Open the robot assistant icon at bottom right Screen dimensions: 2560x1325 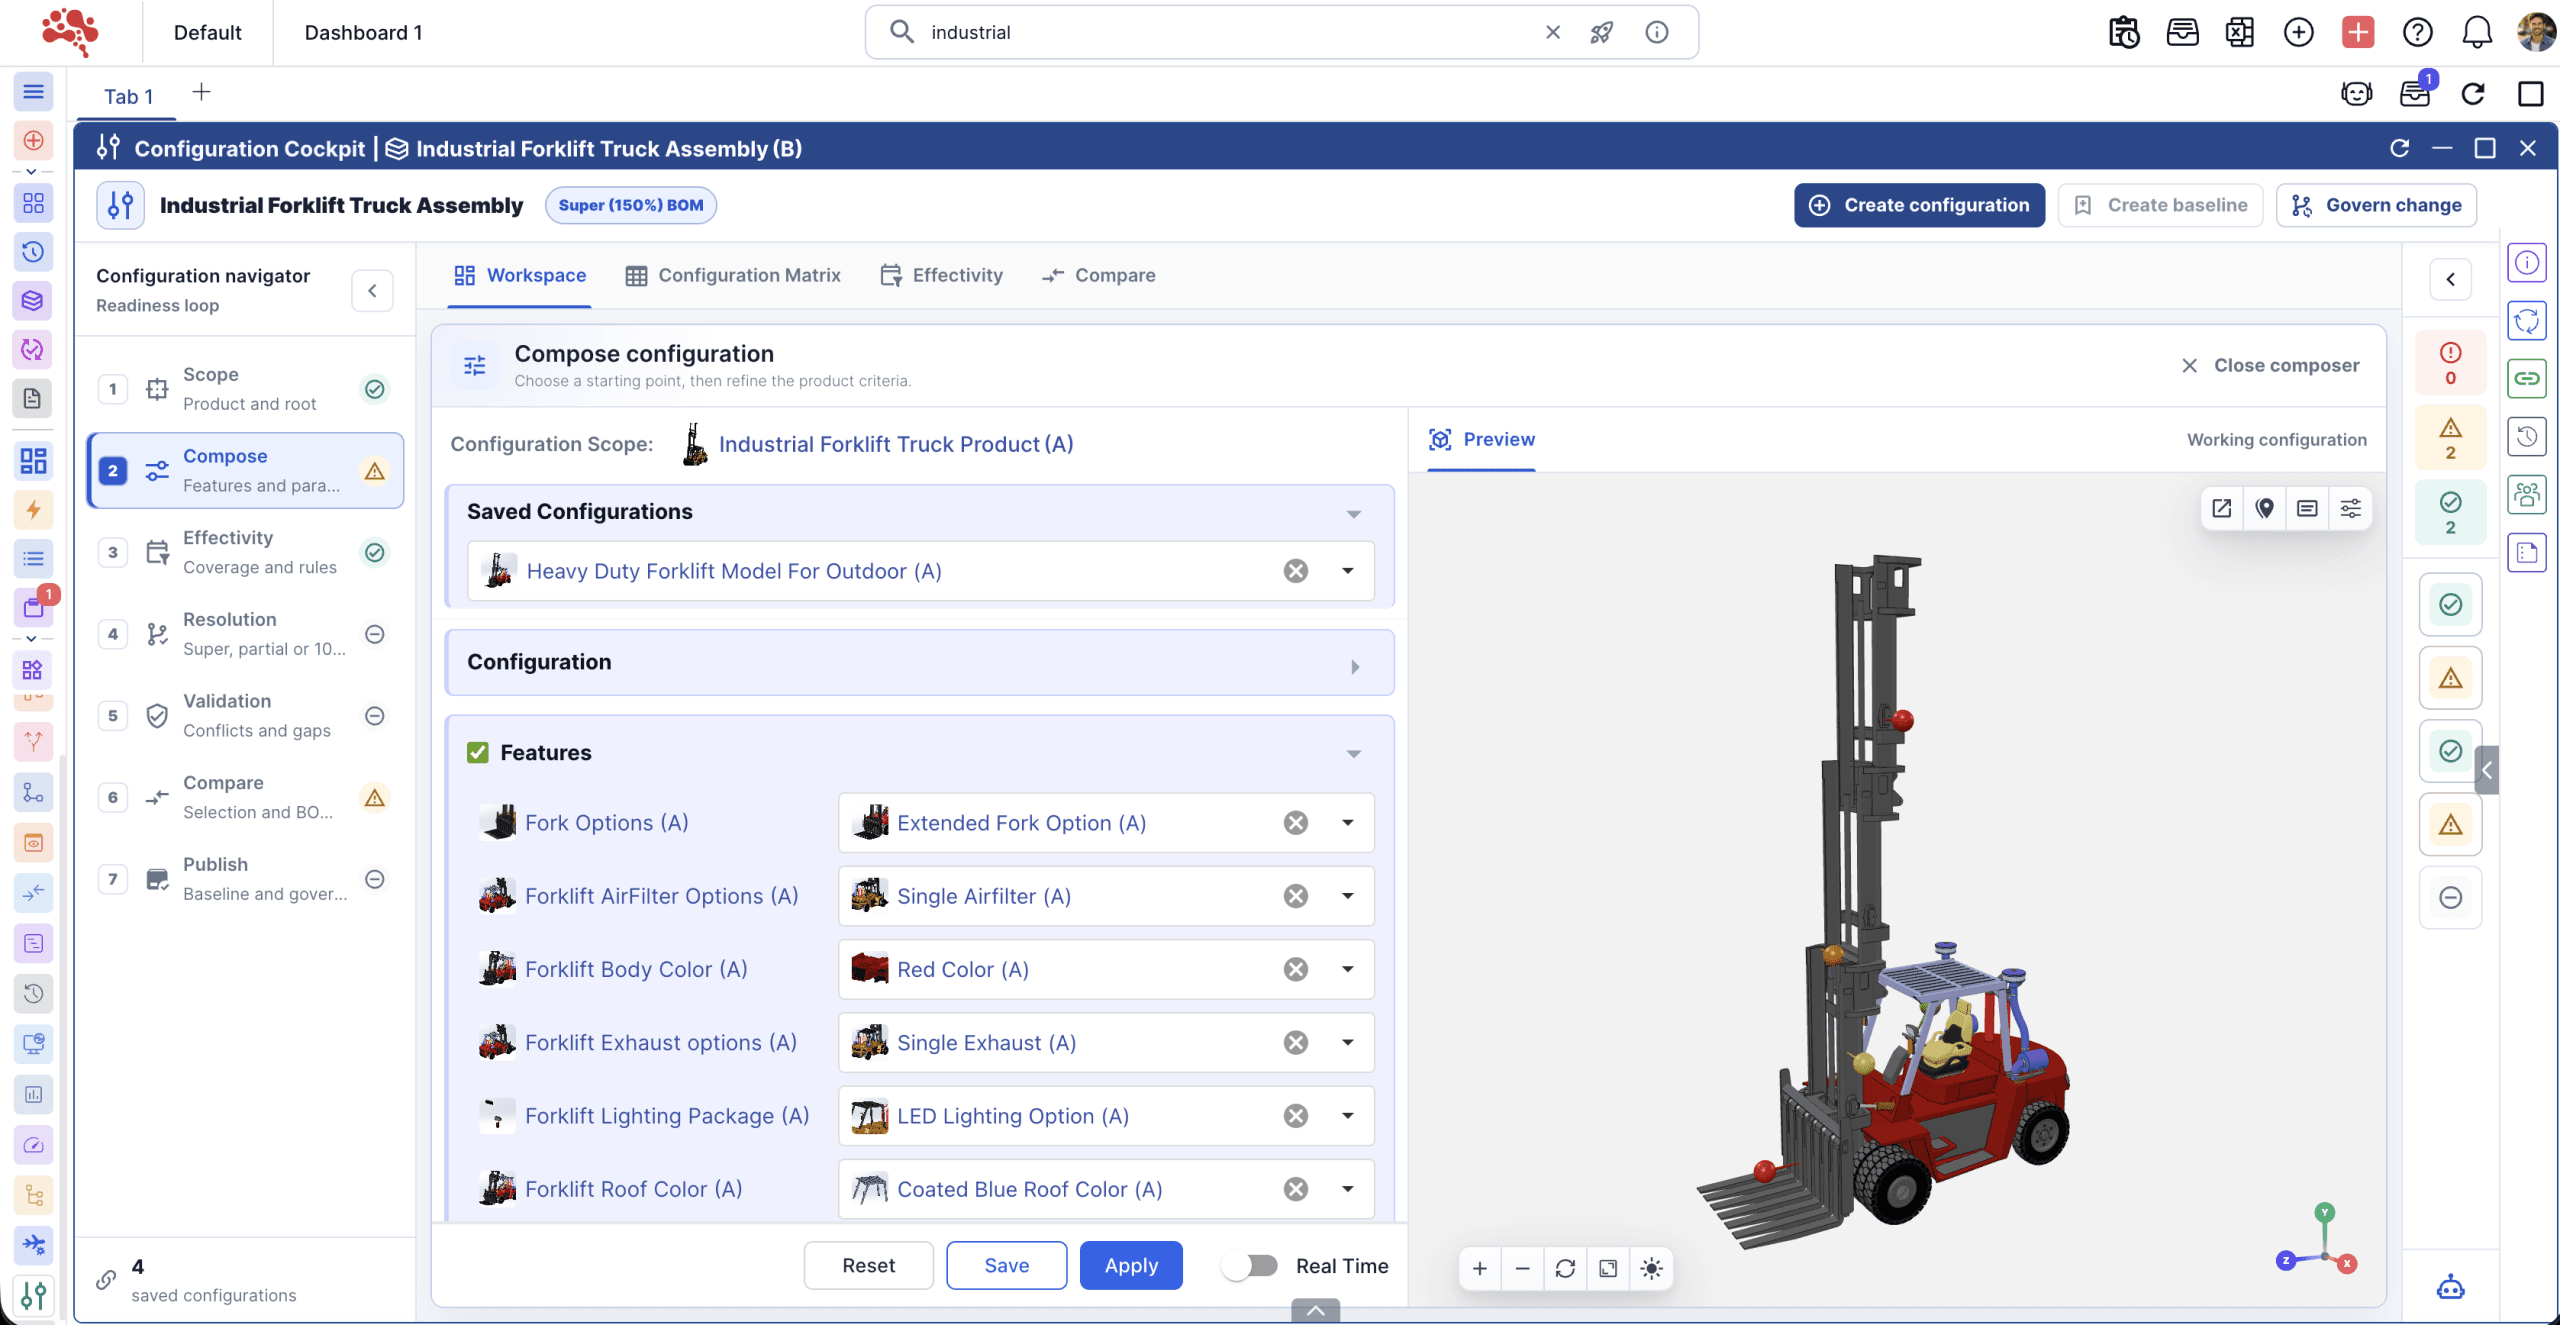2450,1287
